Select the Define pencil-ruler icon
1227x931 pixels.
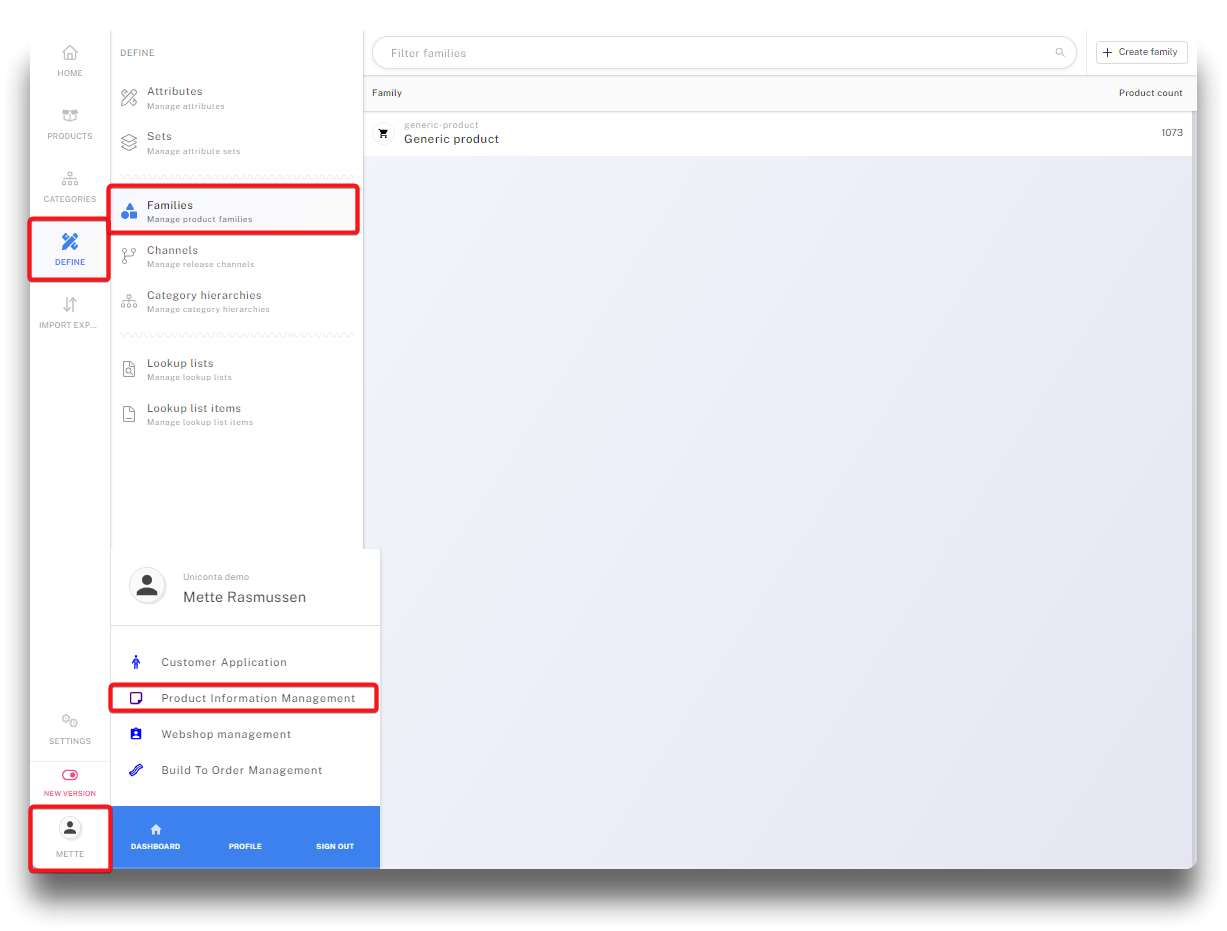70,242
